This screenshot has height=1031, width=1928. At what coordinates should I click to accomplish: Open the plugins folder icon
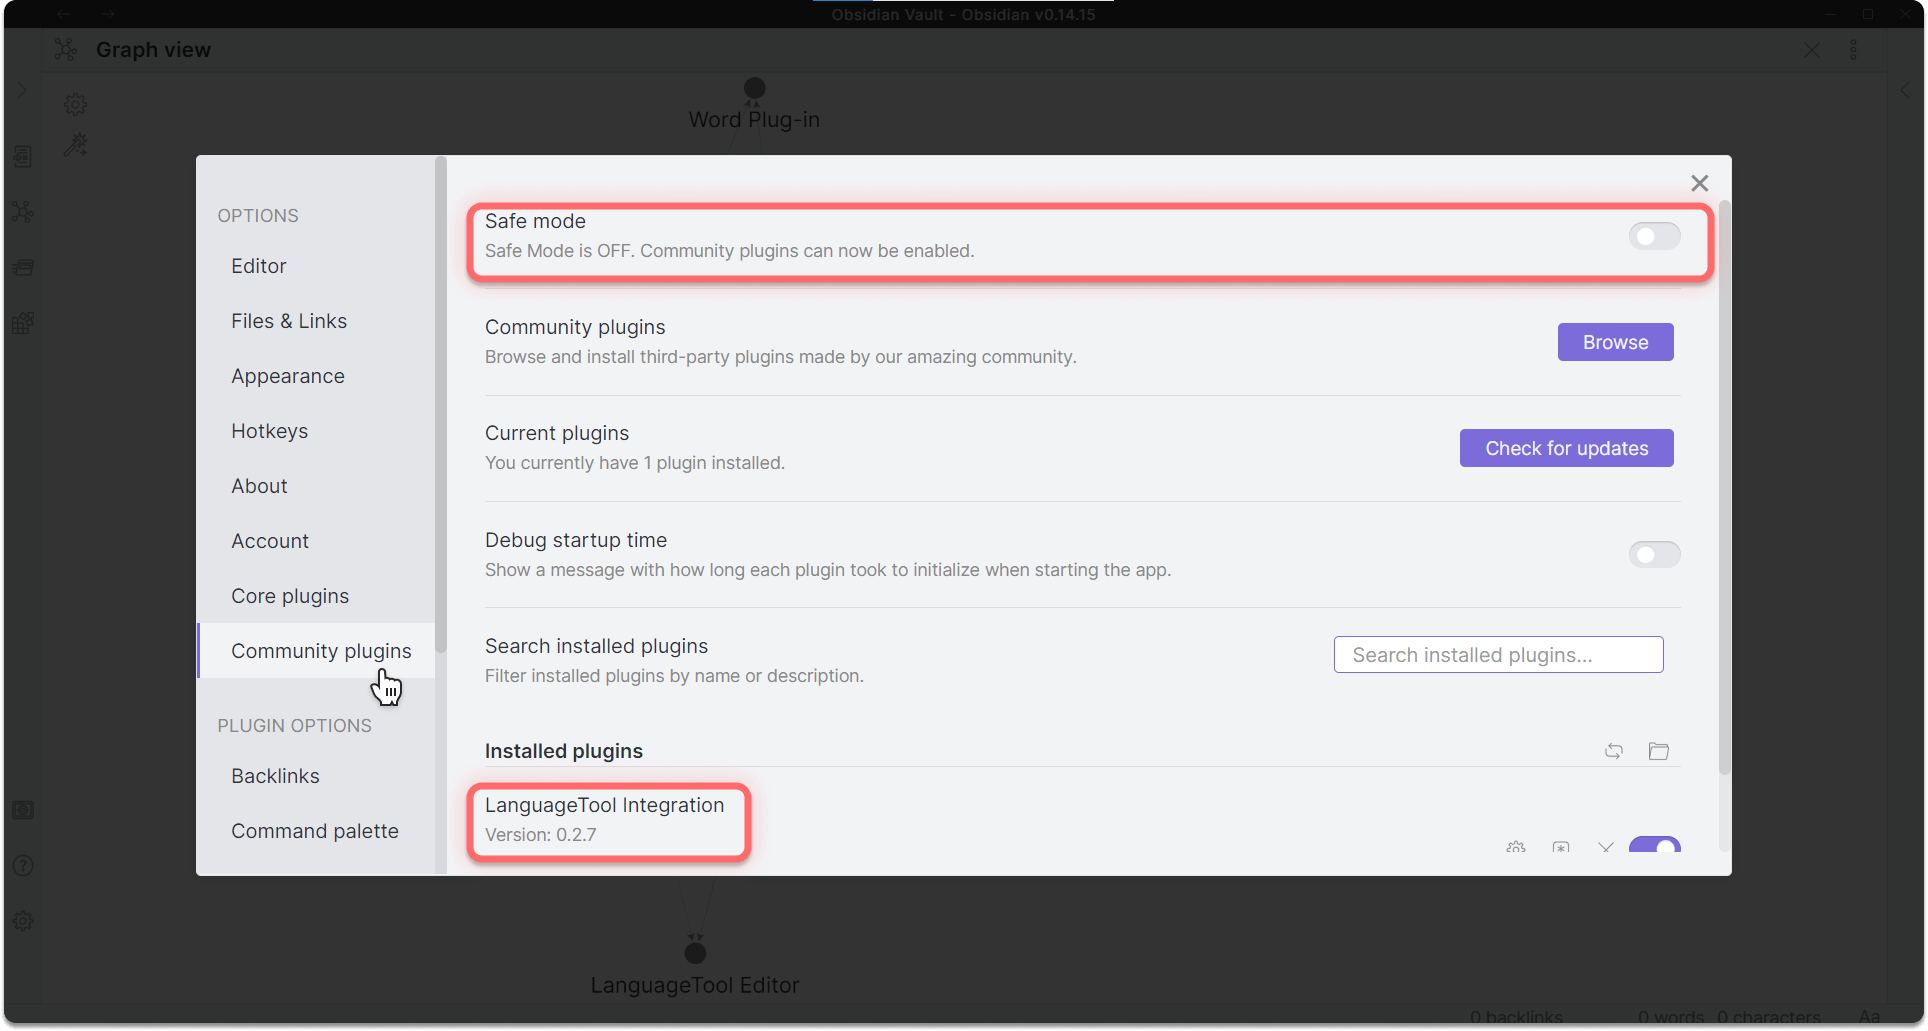pos(1659,751)
